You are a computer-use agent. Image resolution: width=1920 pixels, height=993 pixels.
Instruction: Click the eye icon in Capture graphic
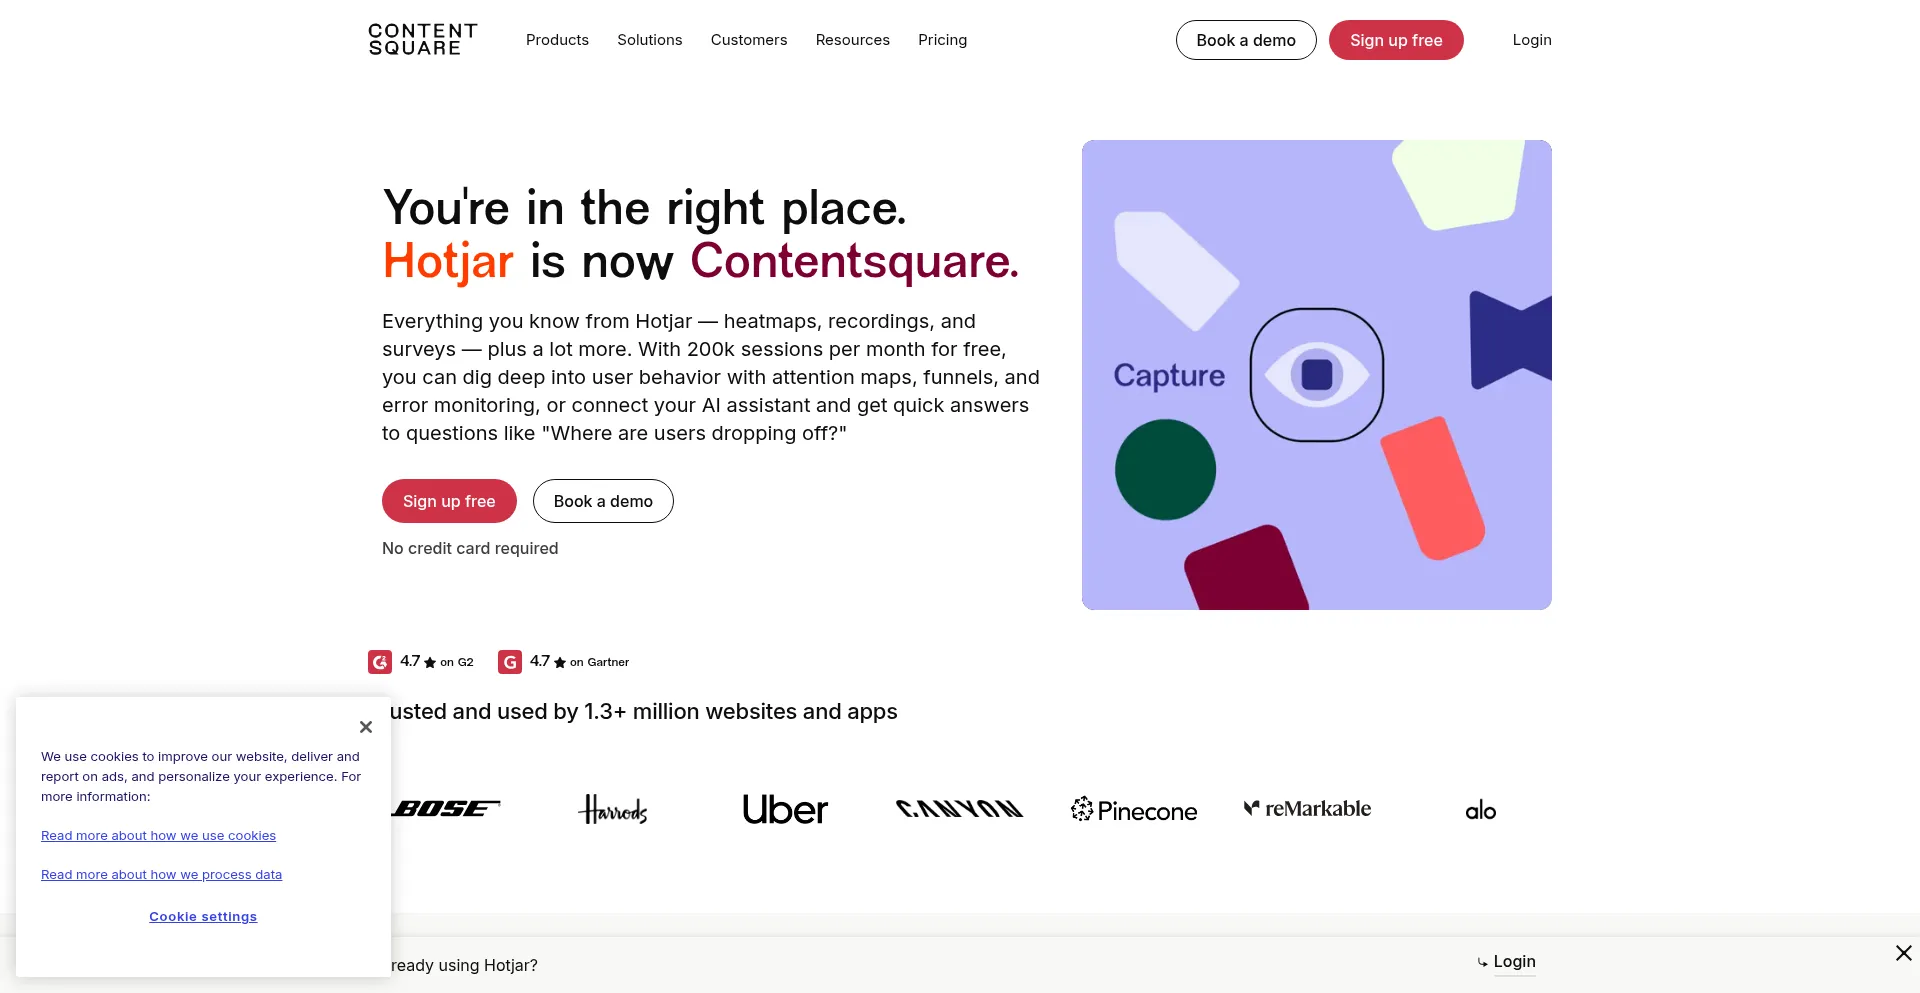pyautogui.click(x=1317, y=375)
